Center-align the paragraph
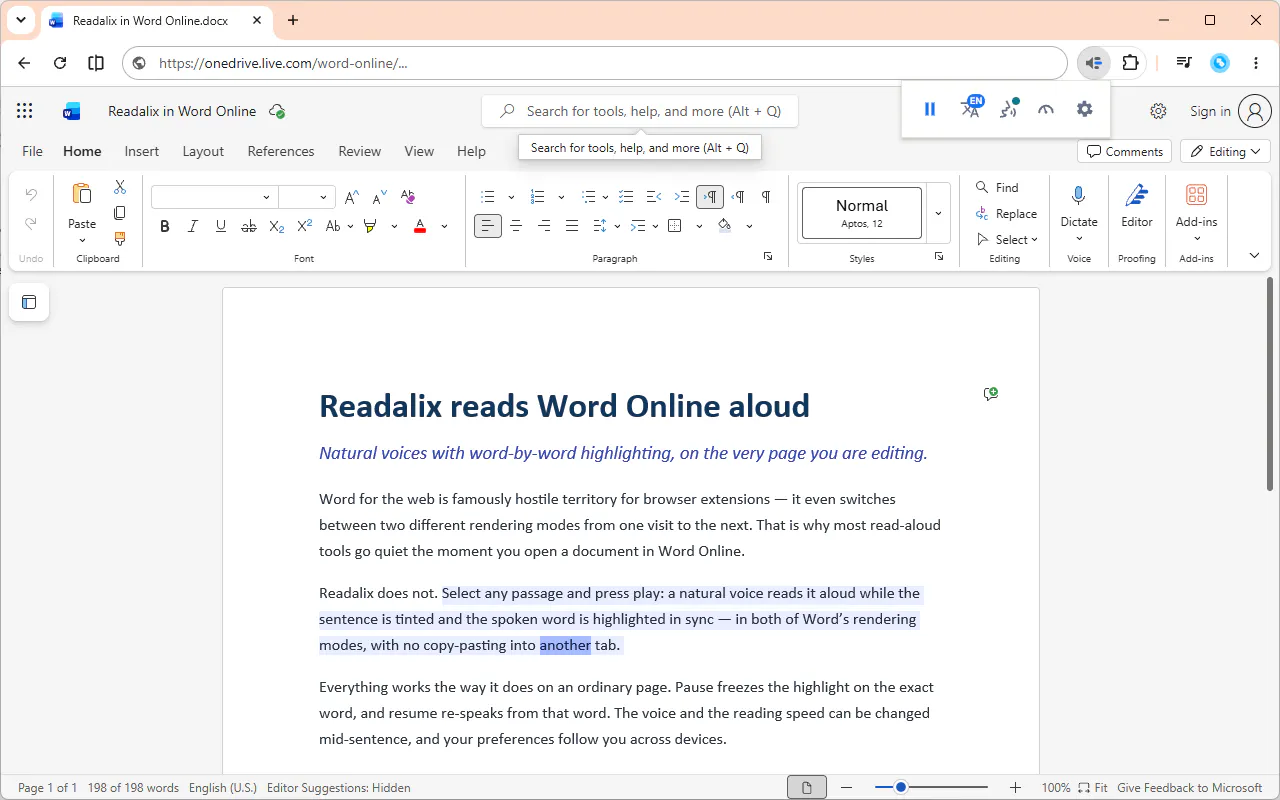 point(516,226)
